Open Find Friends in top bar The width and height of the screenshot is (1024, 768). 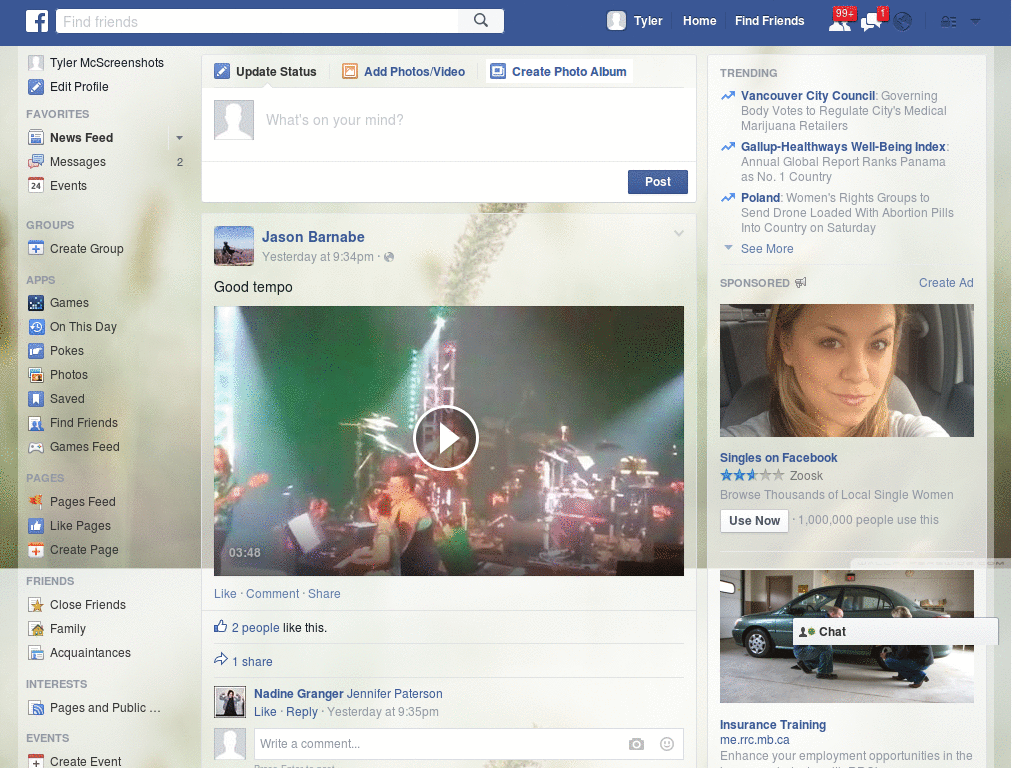[769, 21]
